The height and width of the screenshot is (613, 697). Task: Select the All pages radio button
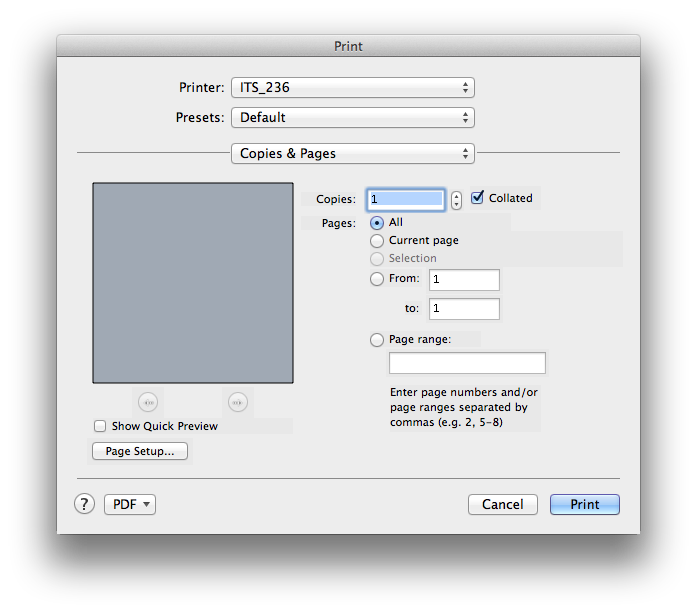click(377, 222)
